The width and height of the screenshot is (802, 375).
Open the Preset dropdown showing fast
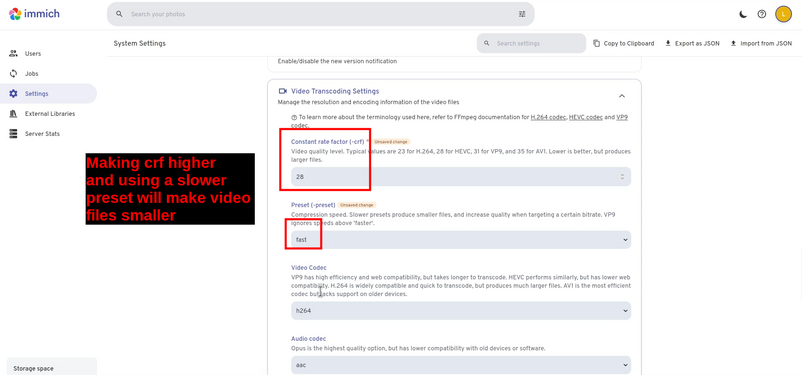tap(461, 239)
